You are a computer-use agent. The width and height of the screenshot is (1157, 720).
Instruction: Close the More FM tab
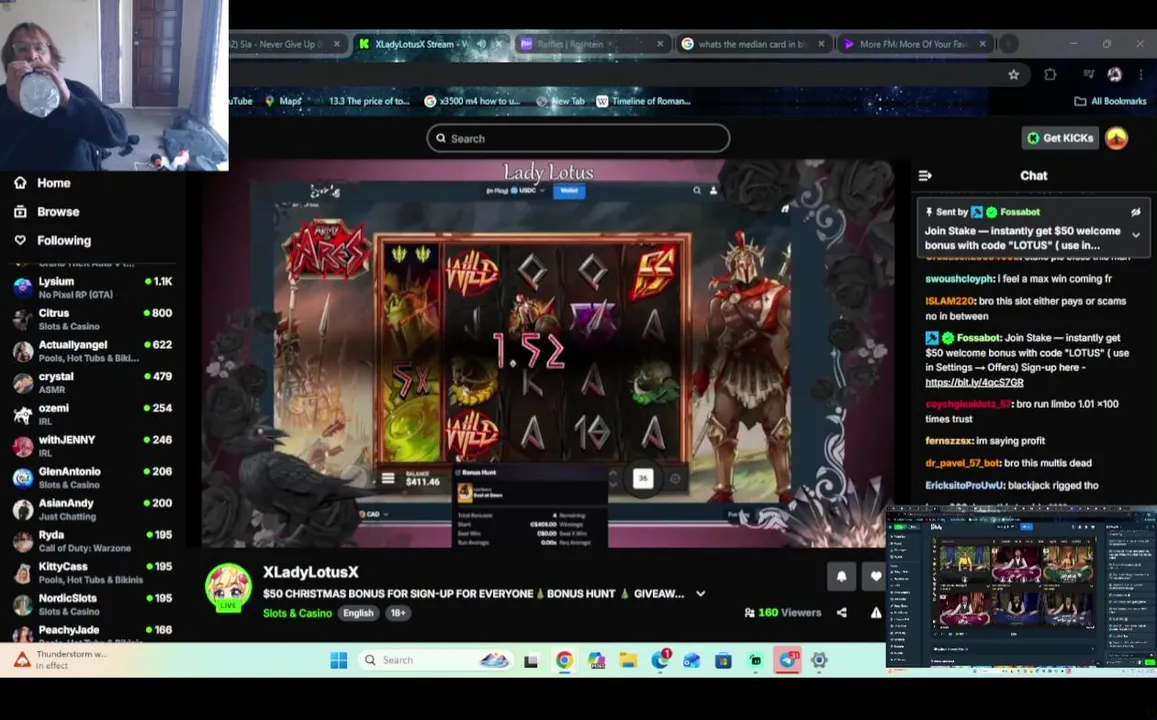982,44
